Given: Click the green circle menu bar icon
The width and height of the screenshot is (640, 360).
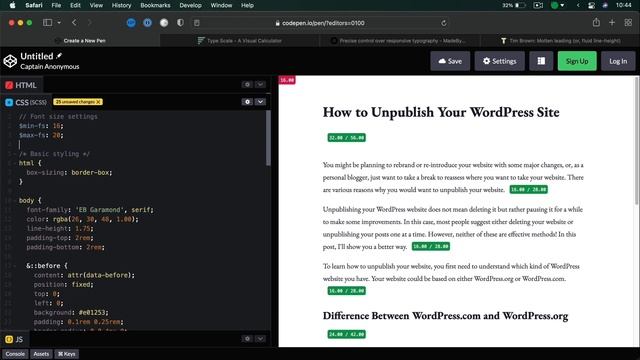Looking at the screenshot, I should pyautogui.click(x=554, y=5).
